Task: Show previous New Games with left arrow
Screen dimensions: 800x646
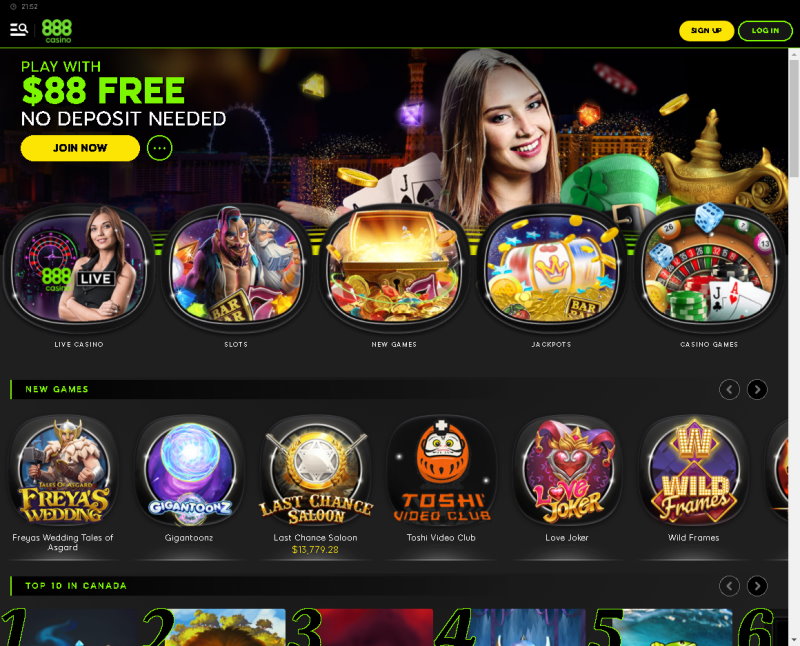Action: pyautogui.click(x=729, y=390)
